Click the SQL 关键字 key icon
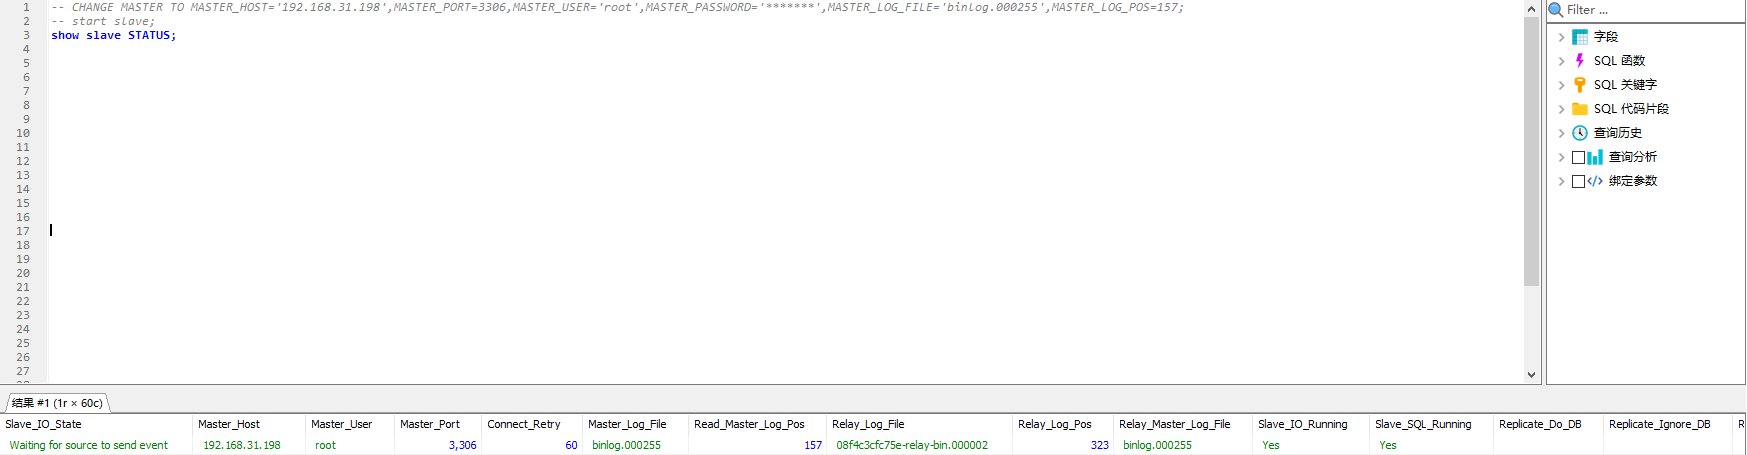 point(1580,85)
